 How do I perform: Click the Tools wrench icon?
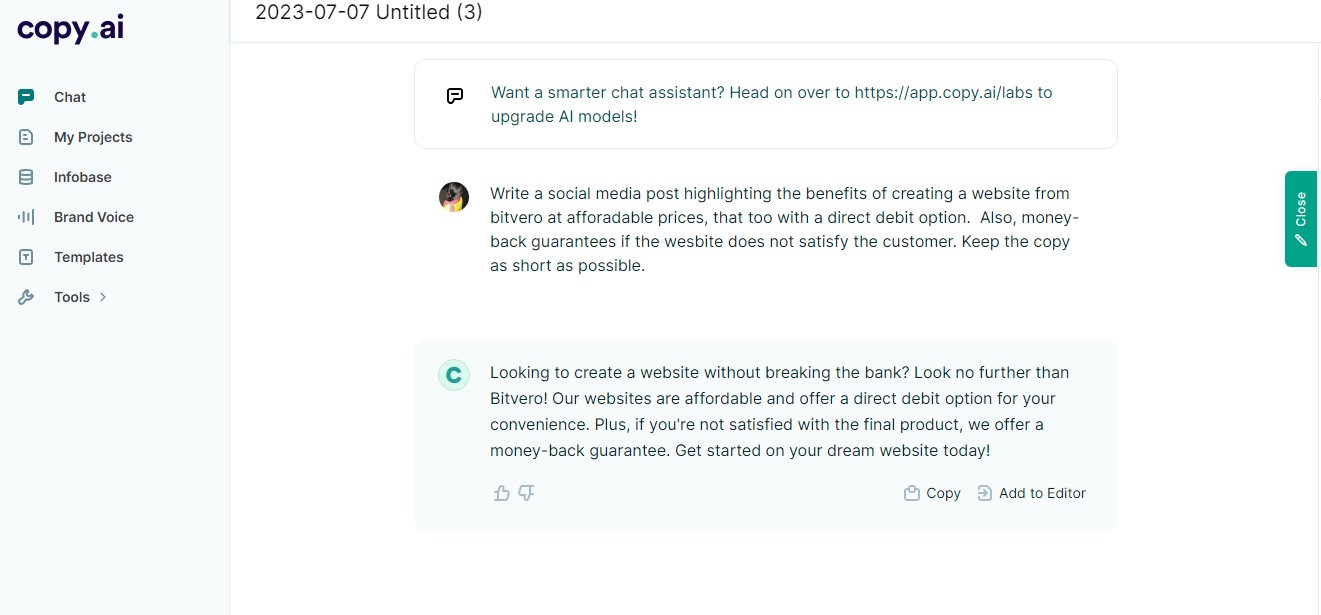[x=26, y=297]
